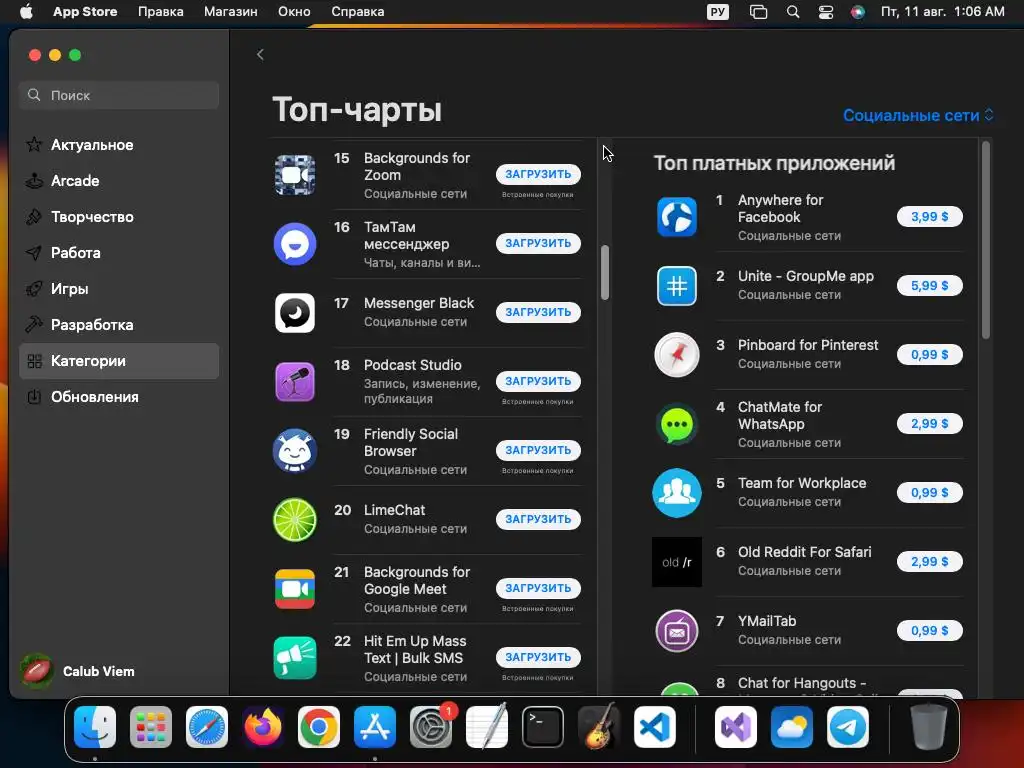Open Weather app from the Dock

coord(792,727)
